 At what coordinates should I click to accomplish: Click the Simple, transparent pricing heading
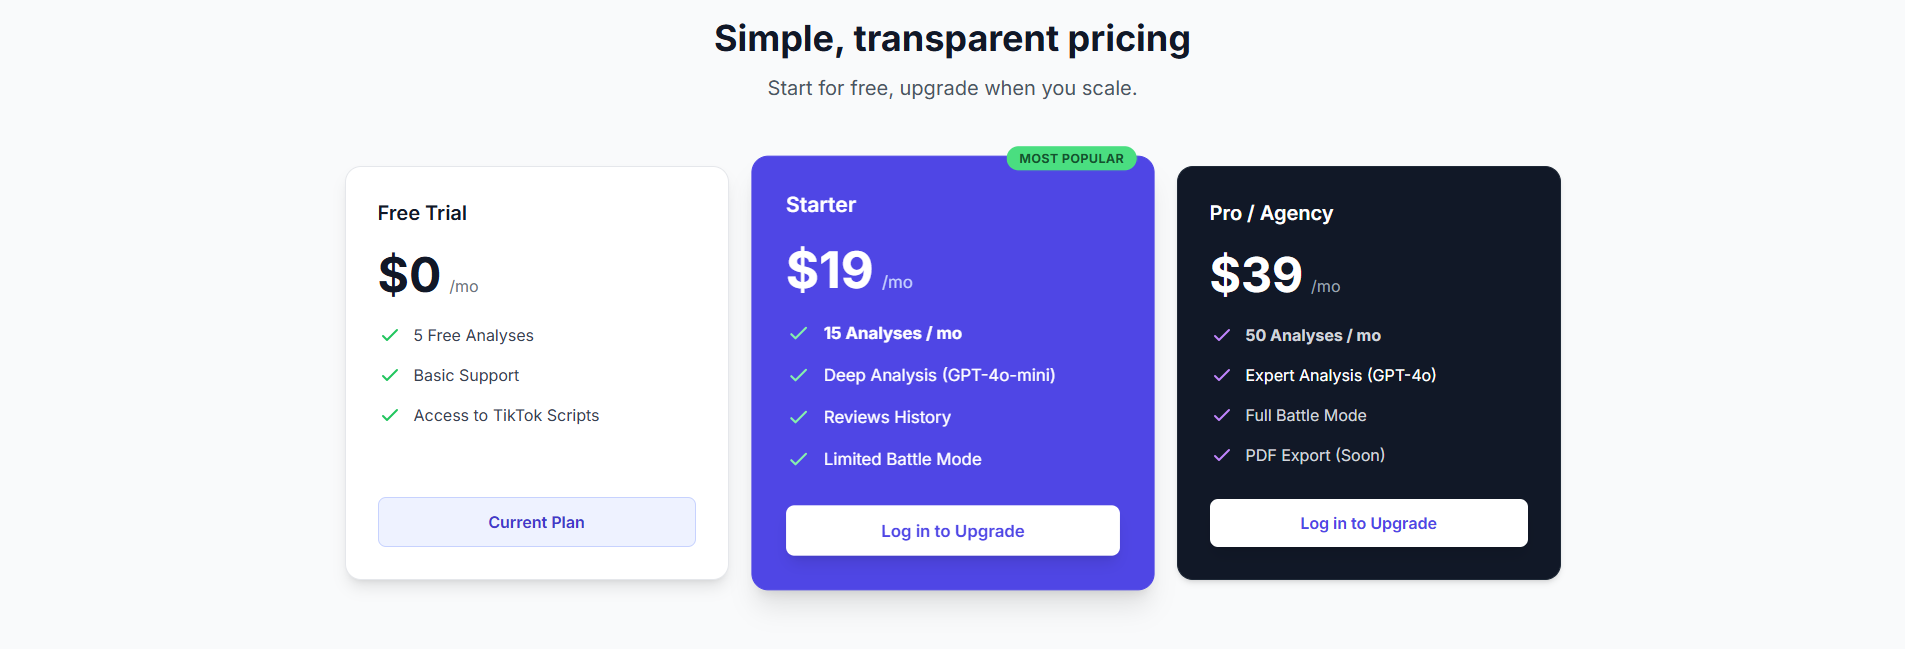click(951, 38)
